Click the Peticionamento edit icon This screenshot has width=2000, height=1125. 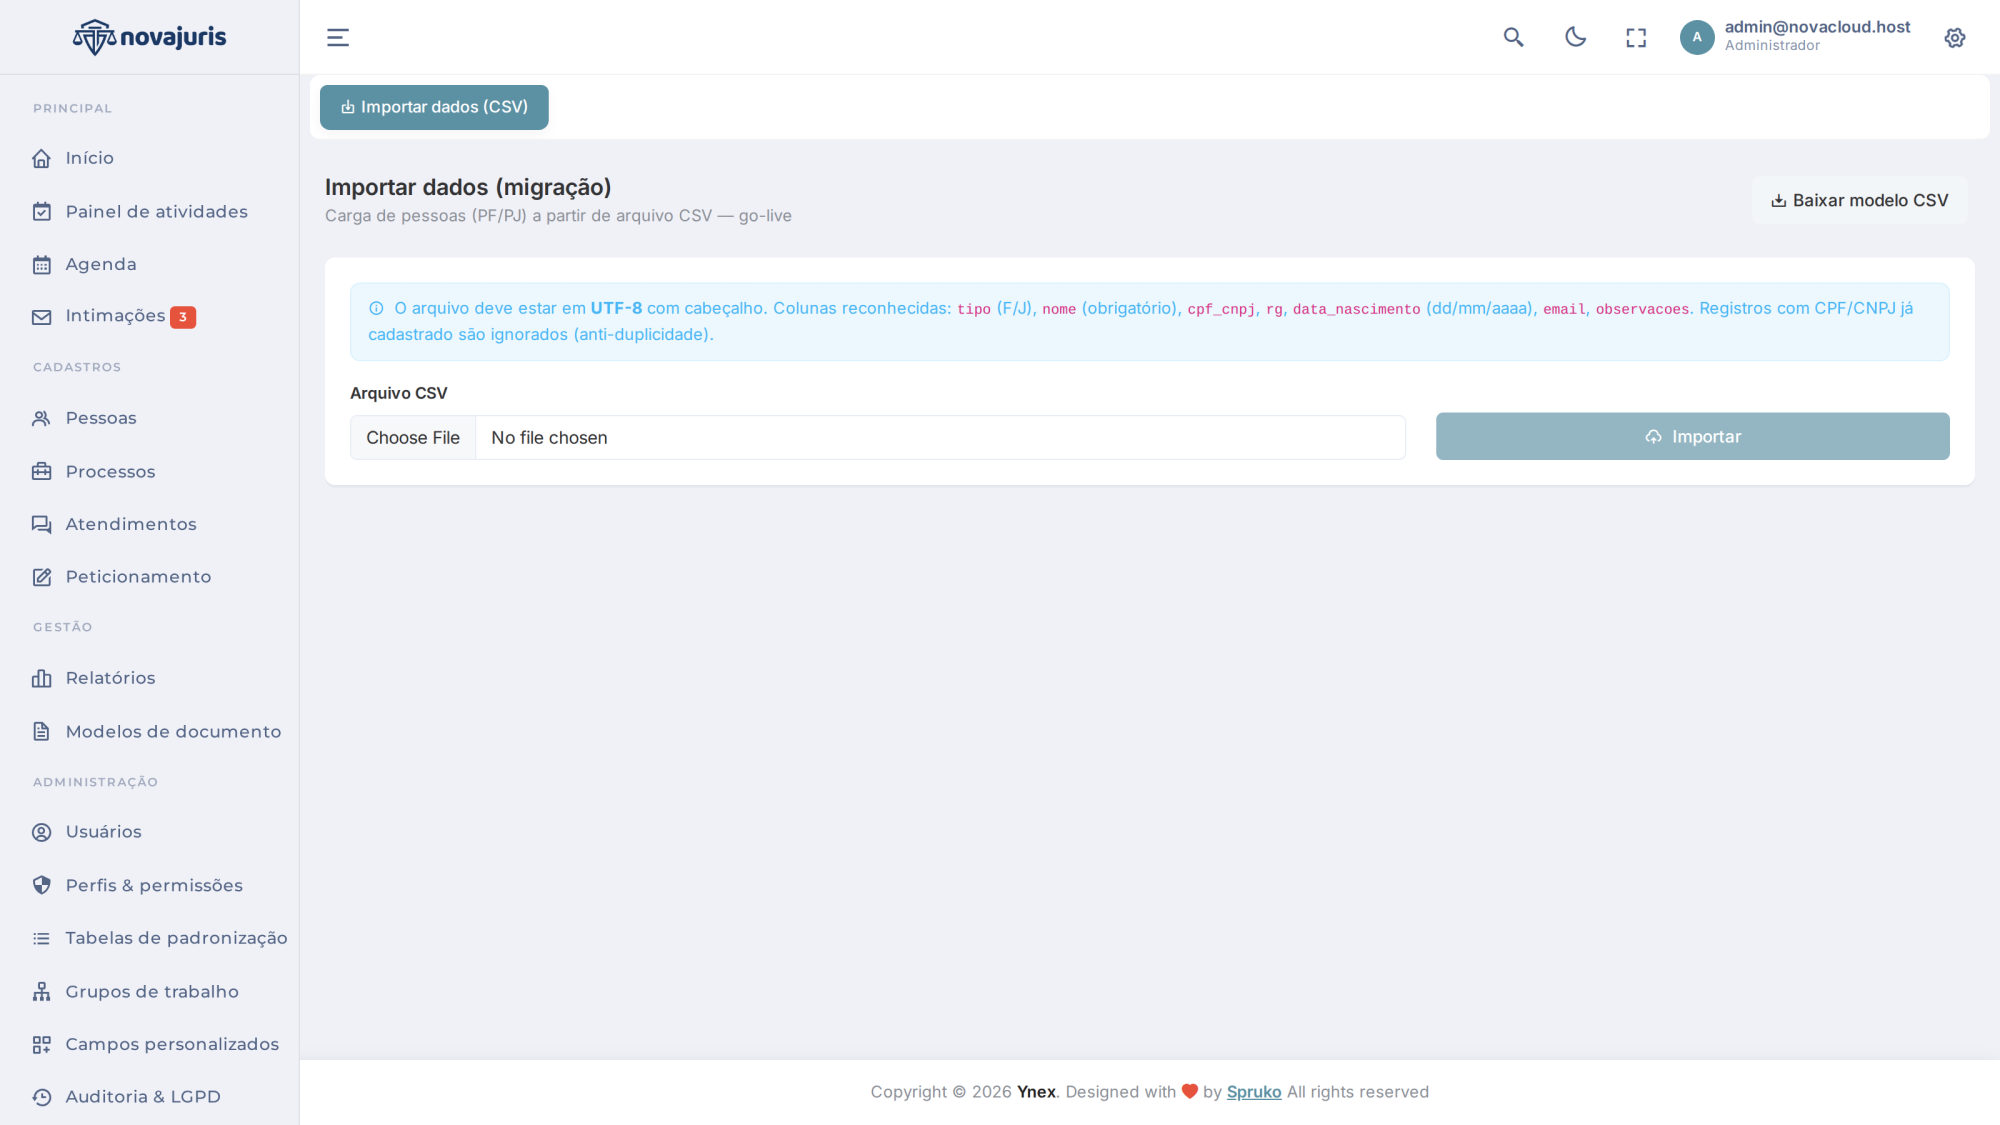41,577
